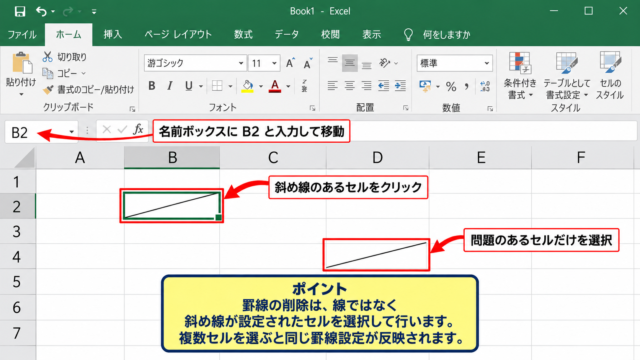
Task: Open the ファイル menu tab
Action: (22, 35)
